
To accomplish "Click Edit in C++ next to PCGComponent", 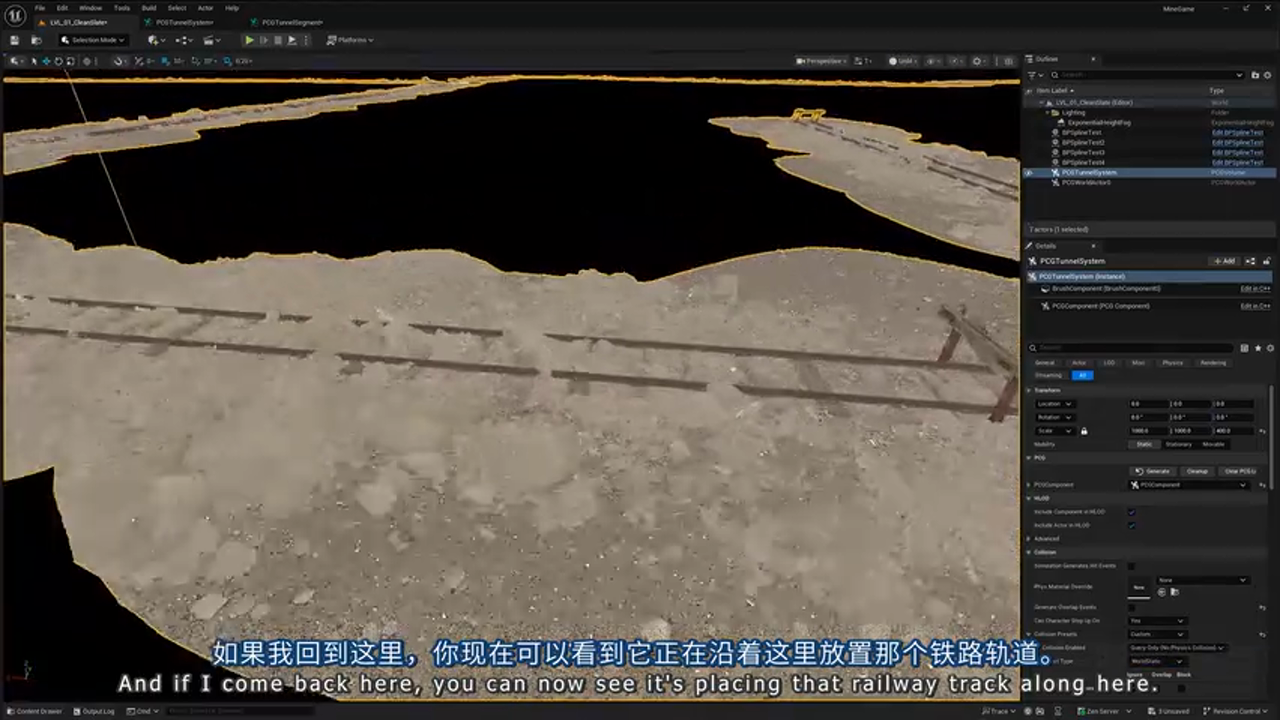I will [1255, 306].
